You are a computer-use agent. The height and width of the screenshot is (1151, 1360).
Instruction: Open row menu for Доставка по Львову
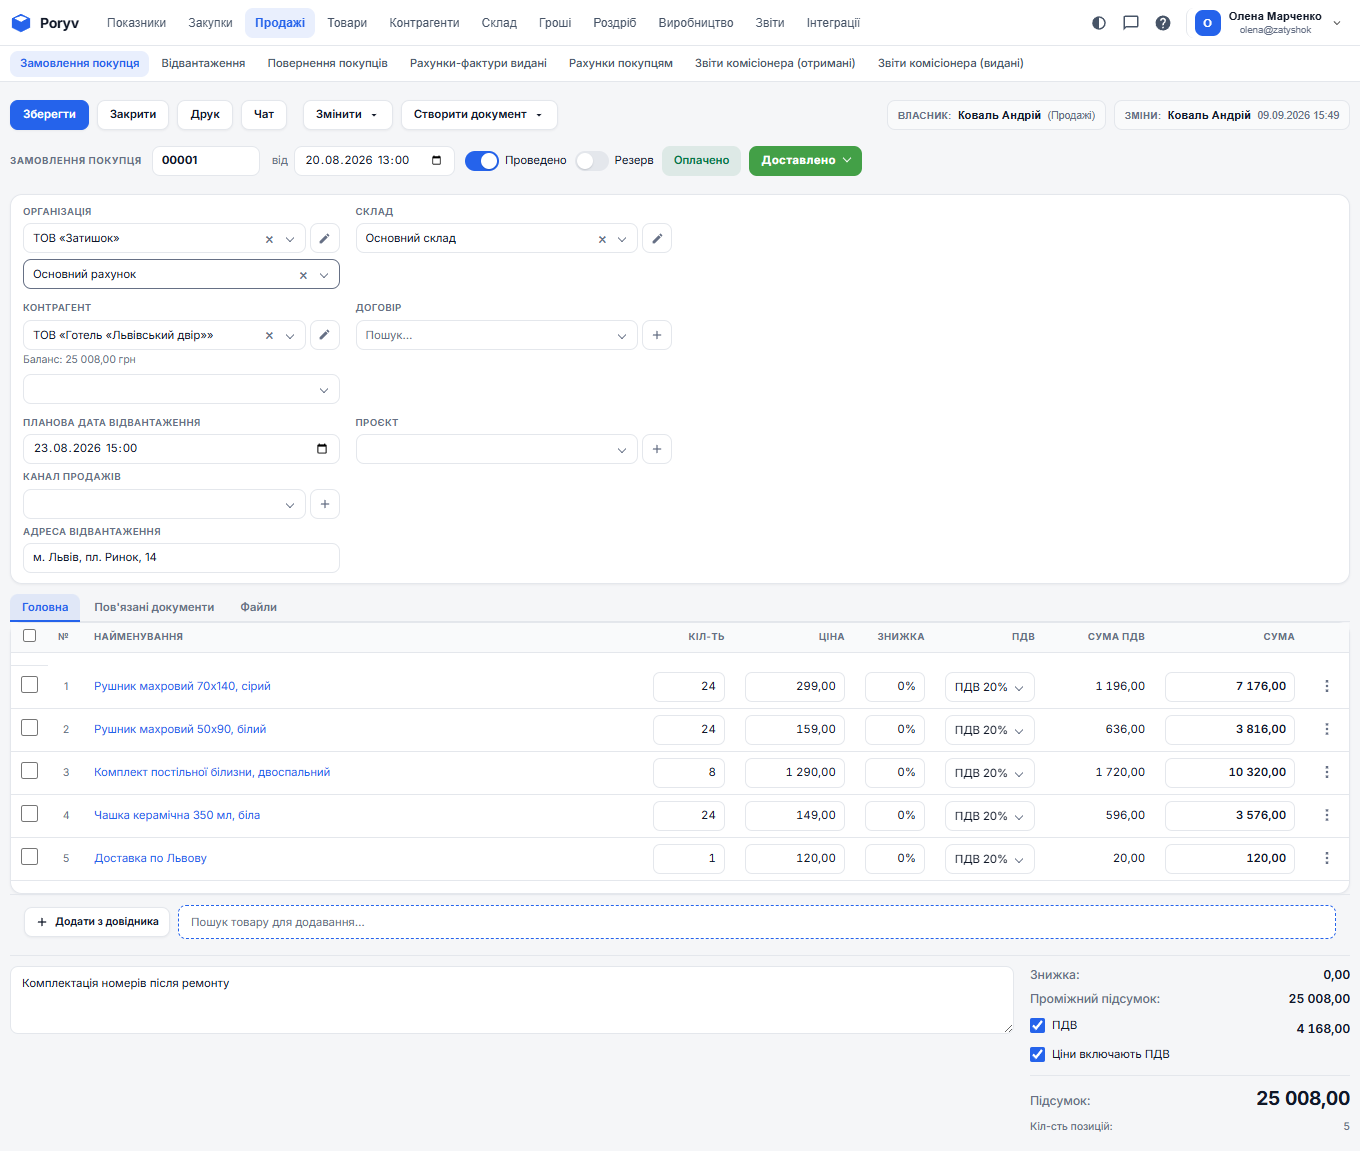pyautogui.click(x=1327, y=858)
